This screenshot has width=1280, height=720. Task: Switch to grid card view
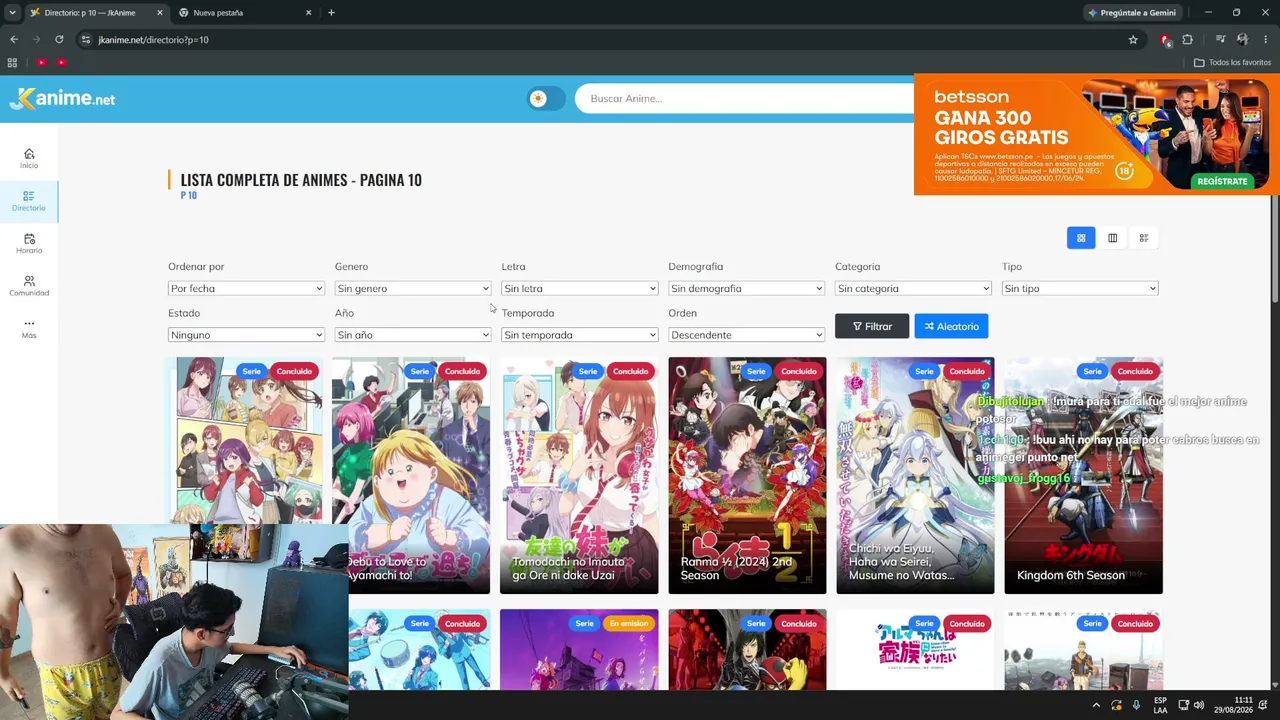click(x=1081, y=238)
